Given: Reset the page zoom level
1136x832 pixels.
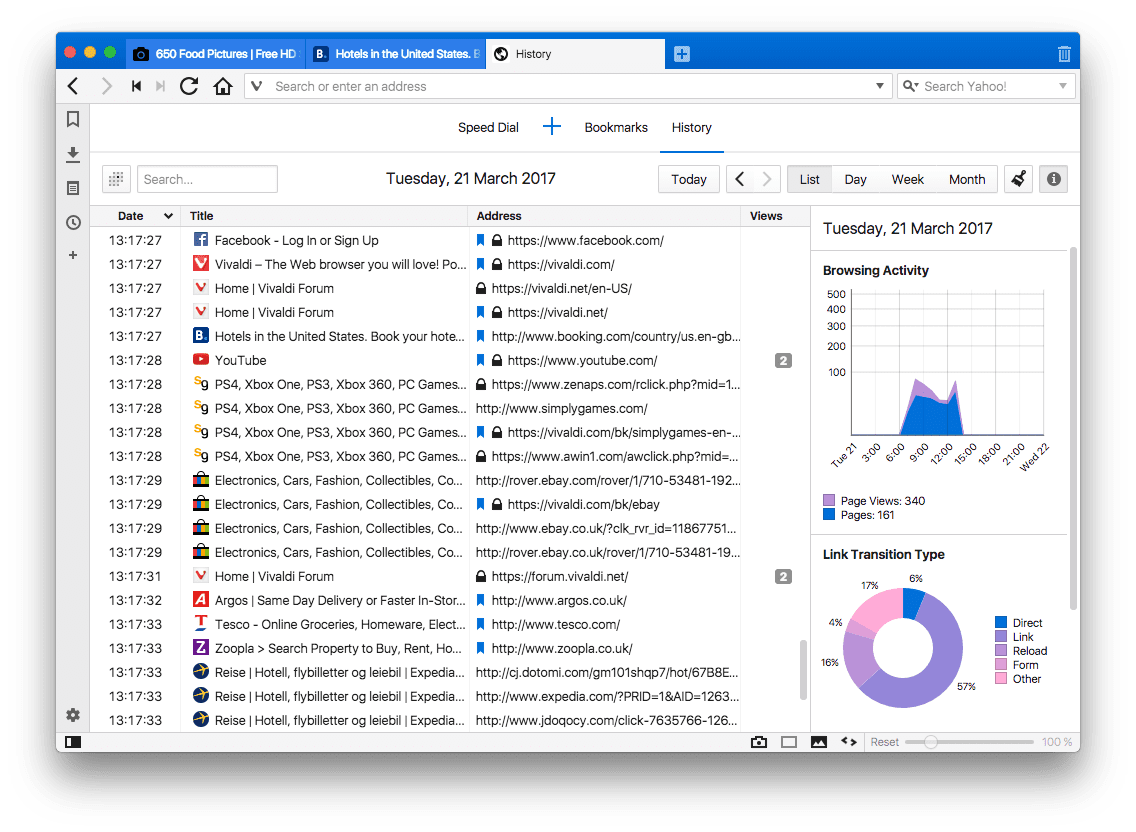Looking at the screenshot, I should tap(885, 742).
